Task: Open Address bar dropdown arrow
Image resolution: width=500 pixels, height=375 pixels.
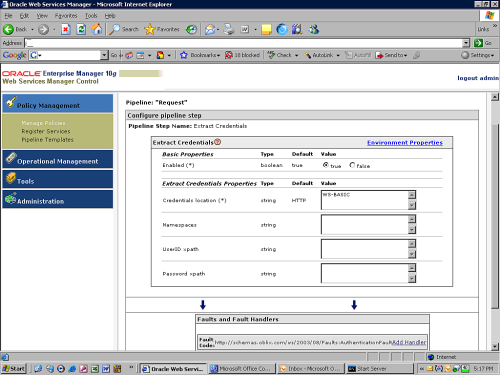Action: point(466,43)
